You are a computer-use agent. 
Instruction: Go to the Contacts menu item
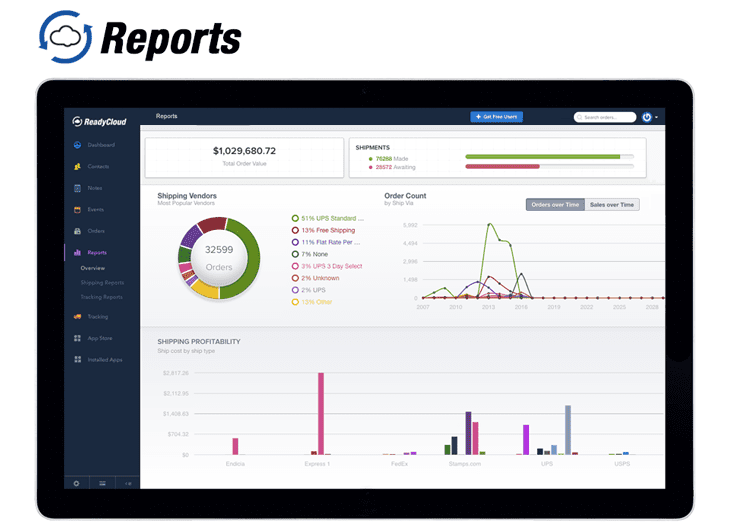98,166
